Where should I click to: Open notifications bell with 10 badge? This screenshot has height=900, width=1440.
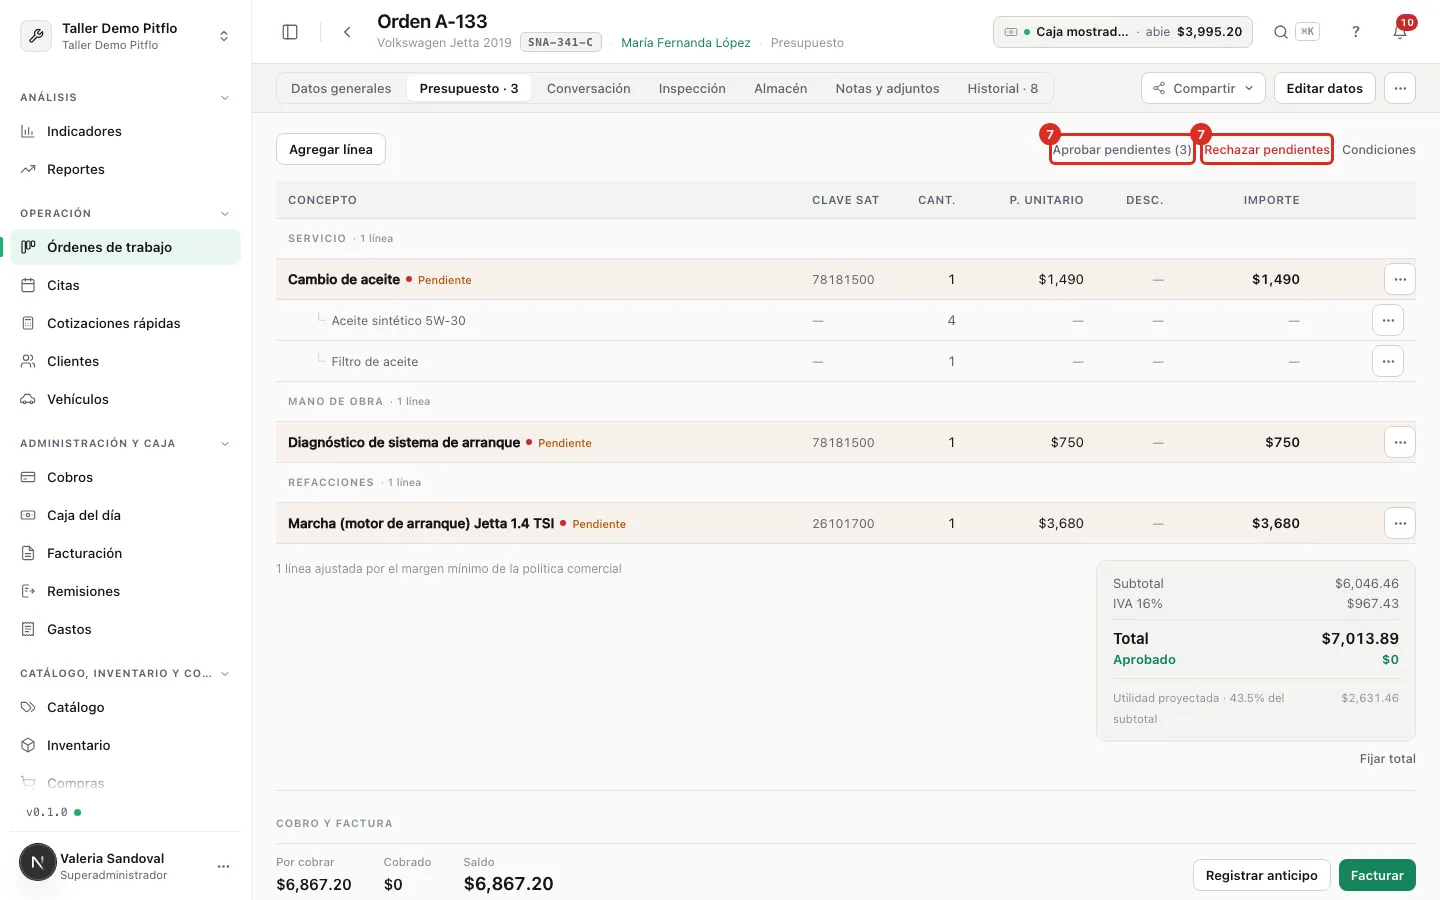(x=1400, y=32)
